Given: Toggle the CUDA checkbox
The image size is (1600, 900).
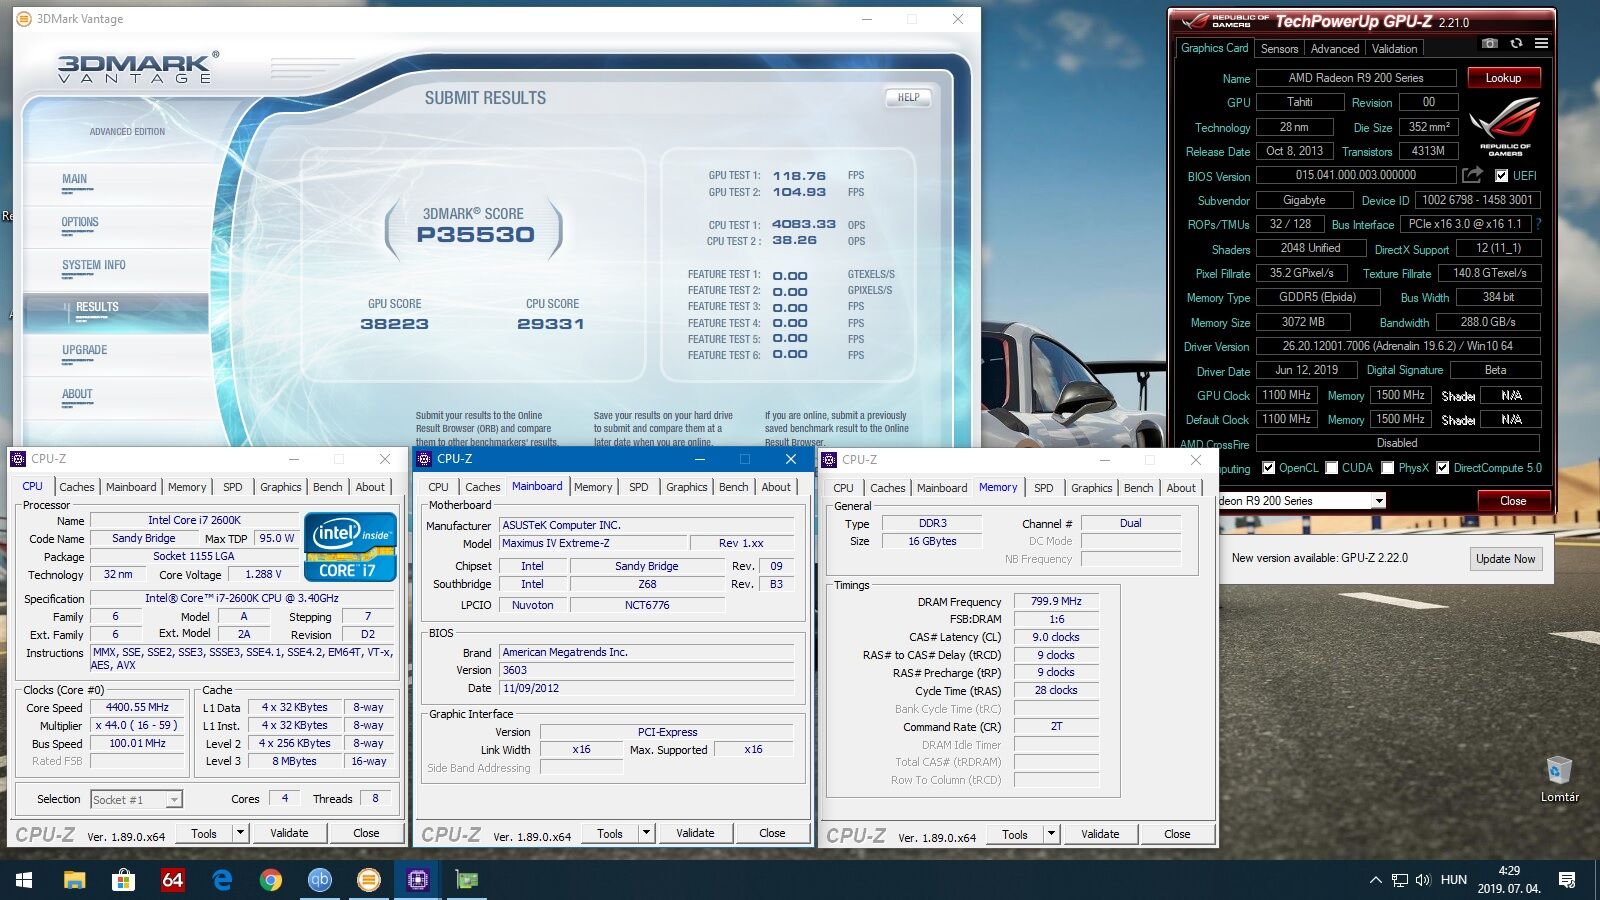Looking at the screenshot, I should pos(1332,468).
